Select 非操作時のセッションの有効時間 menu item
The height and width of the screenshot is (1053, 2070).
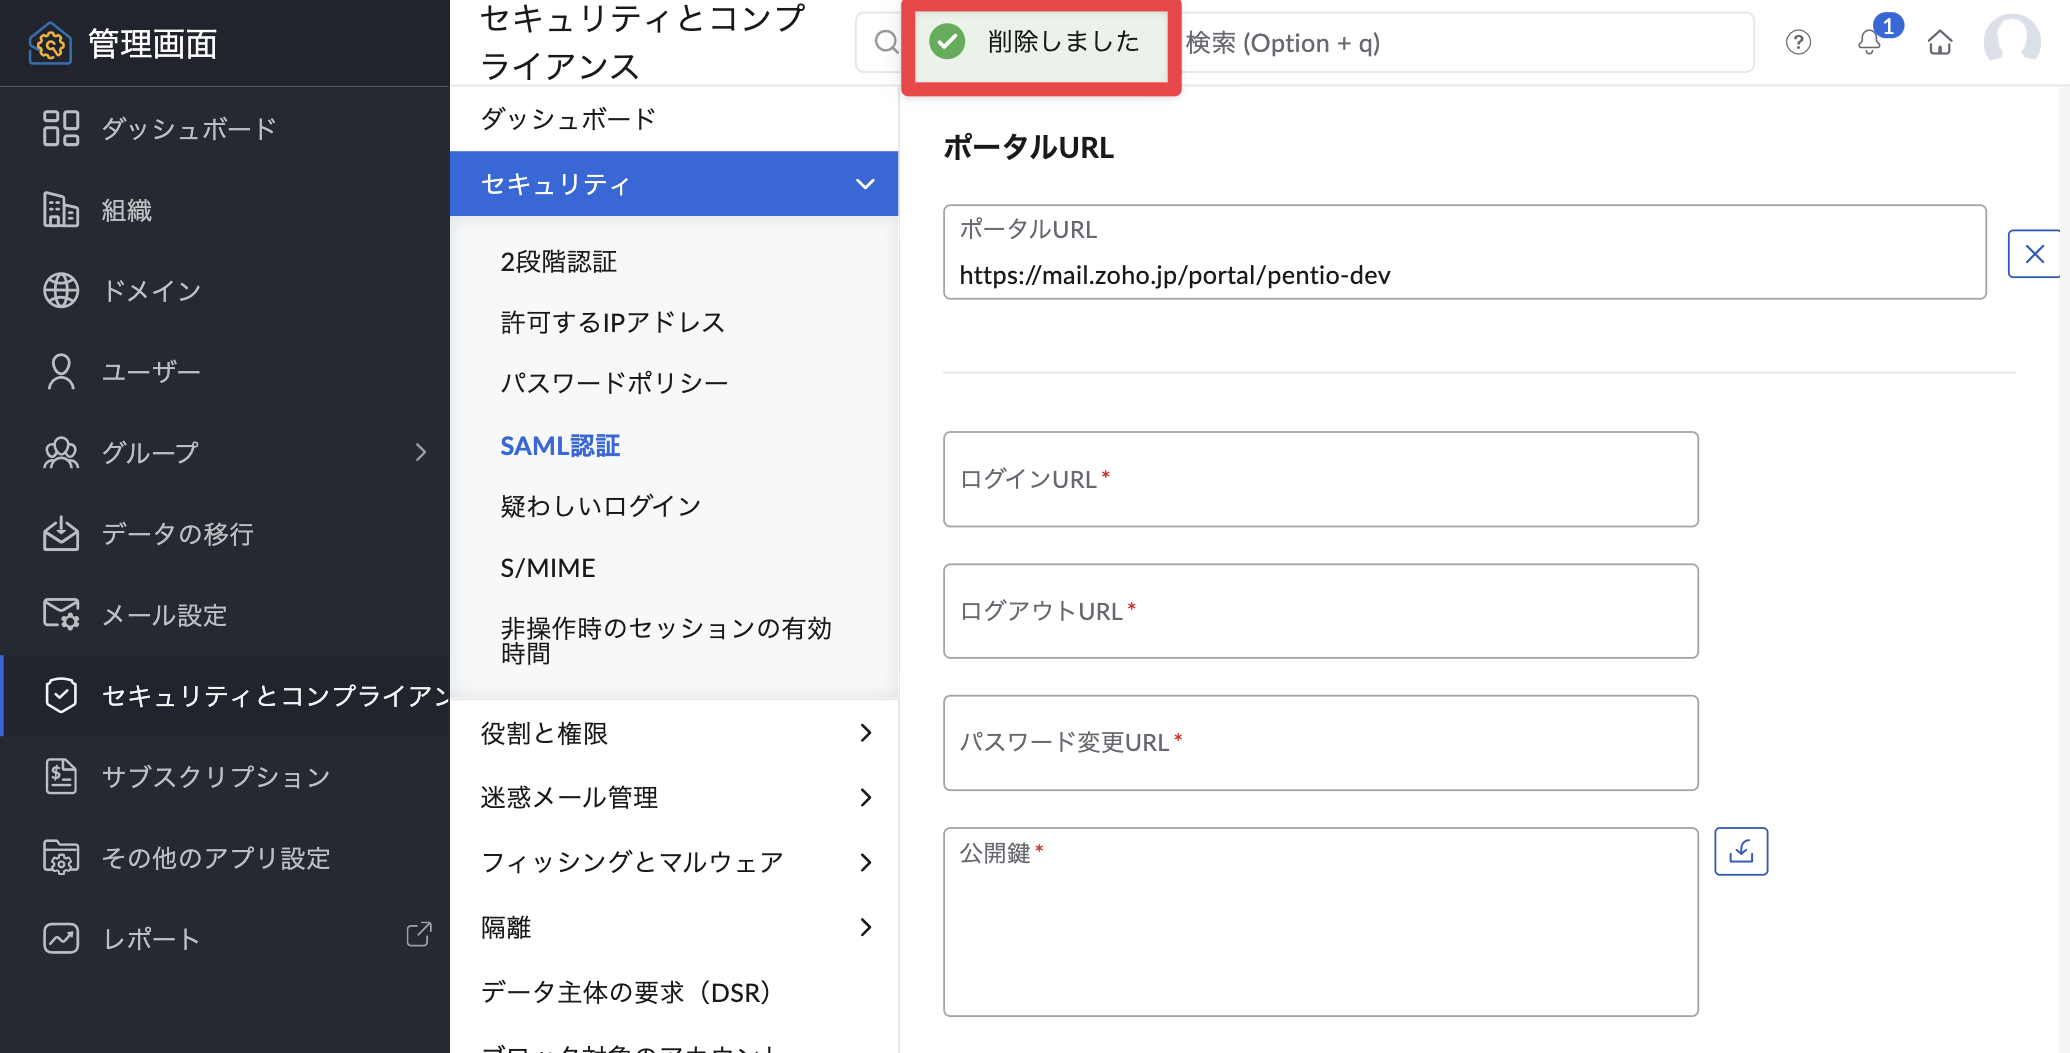click(666, 640)
